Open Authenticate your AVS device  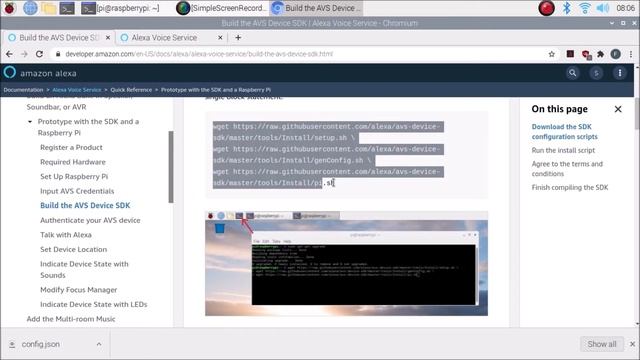coord(90,220)
